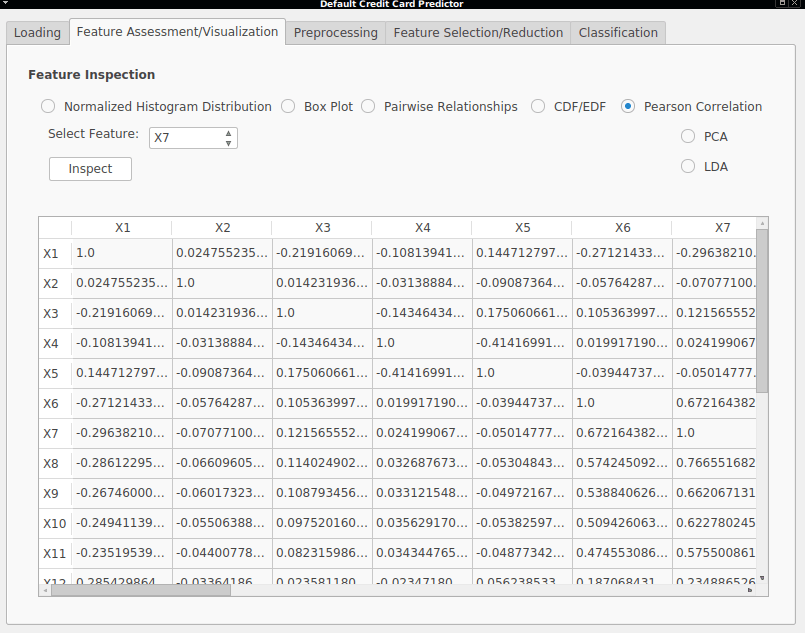Open the Select Feature combo box
Screen dimensions: 805x633
tap(193, 138)
